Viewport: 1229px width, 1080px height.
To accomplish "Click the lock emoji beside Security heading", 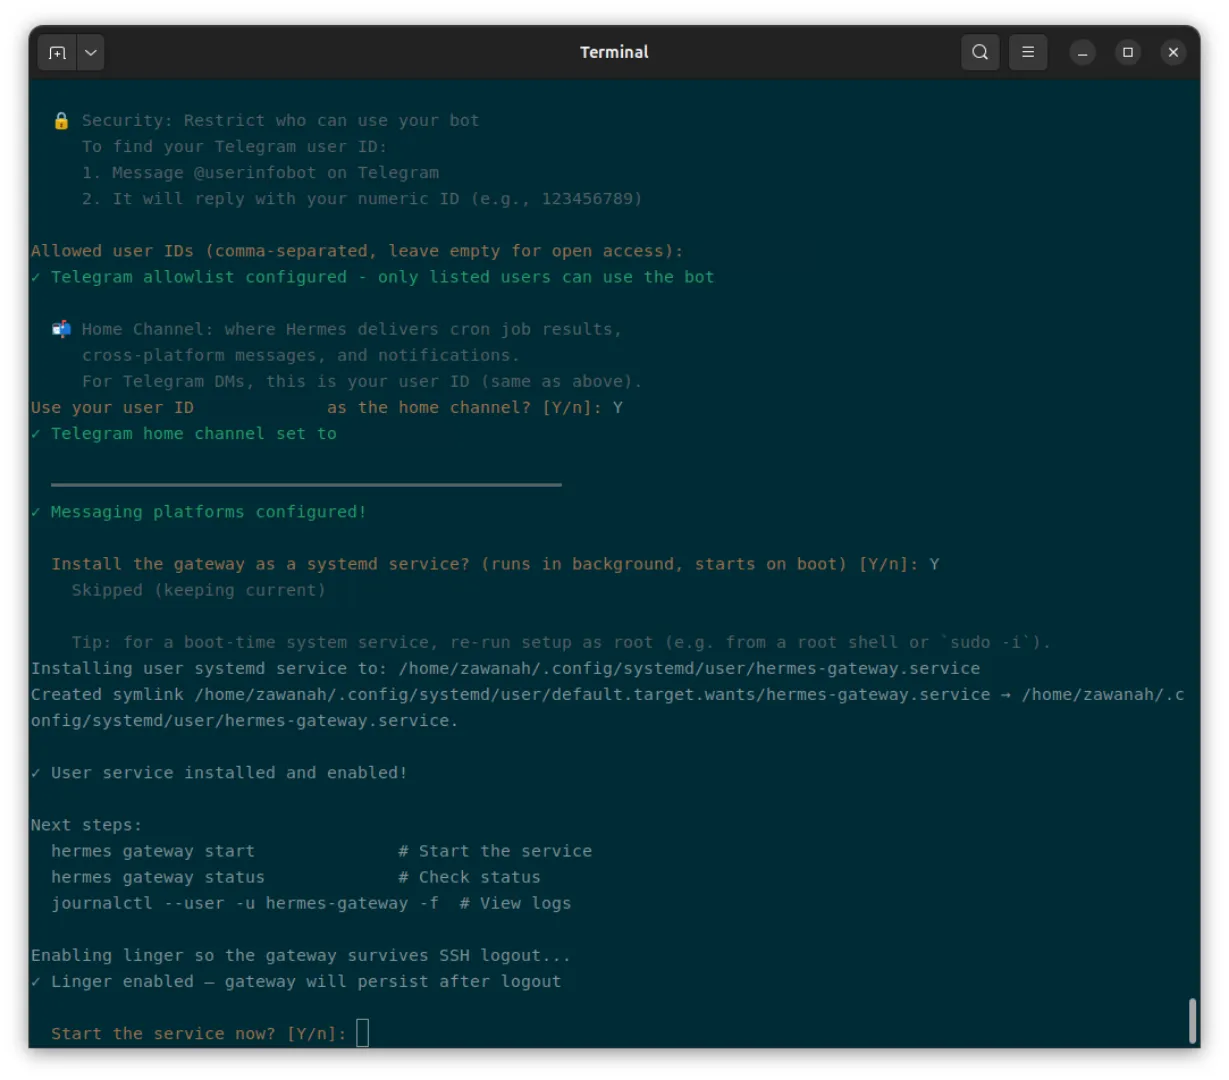I will [61, 121].
